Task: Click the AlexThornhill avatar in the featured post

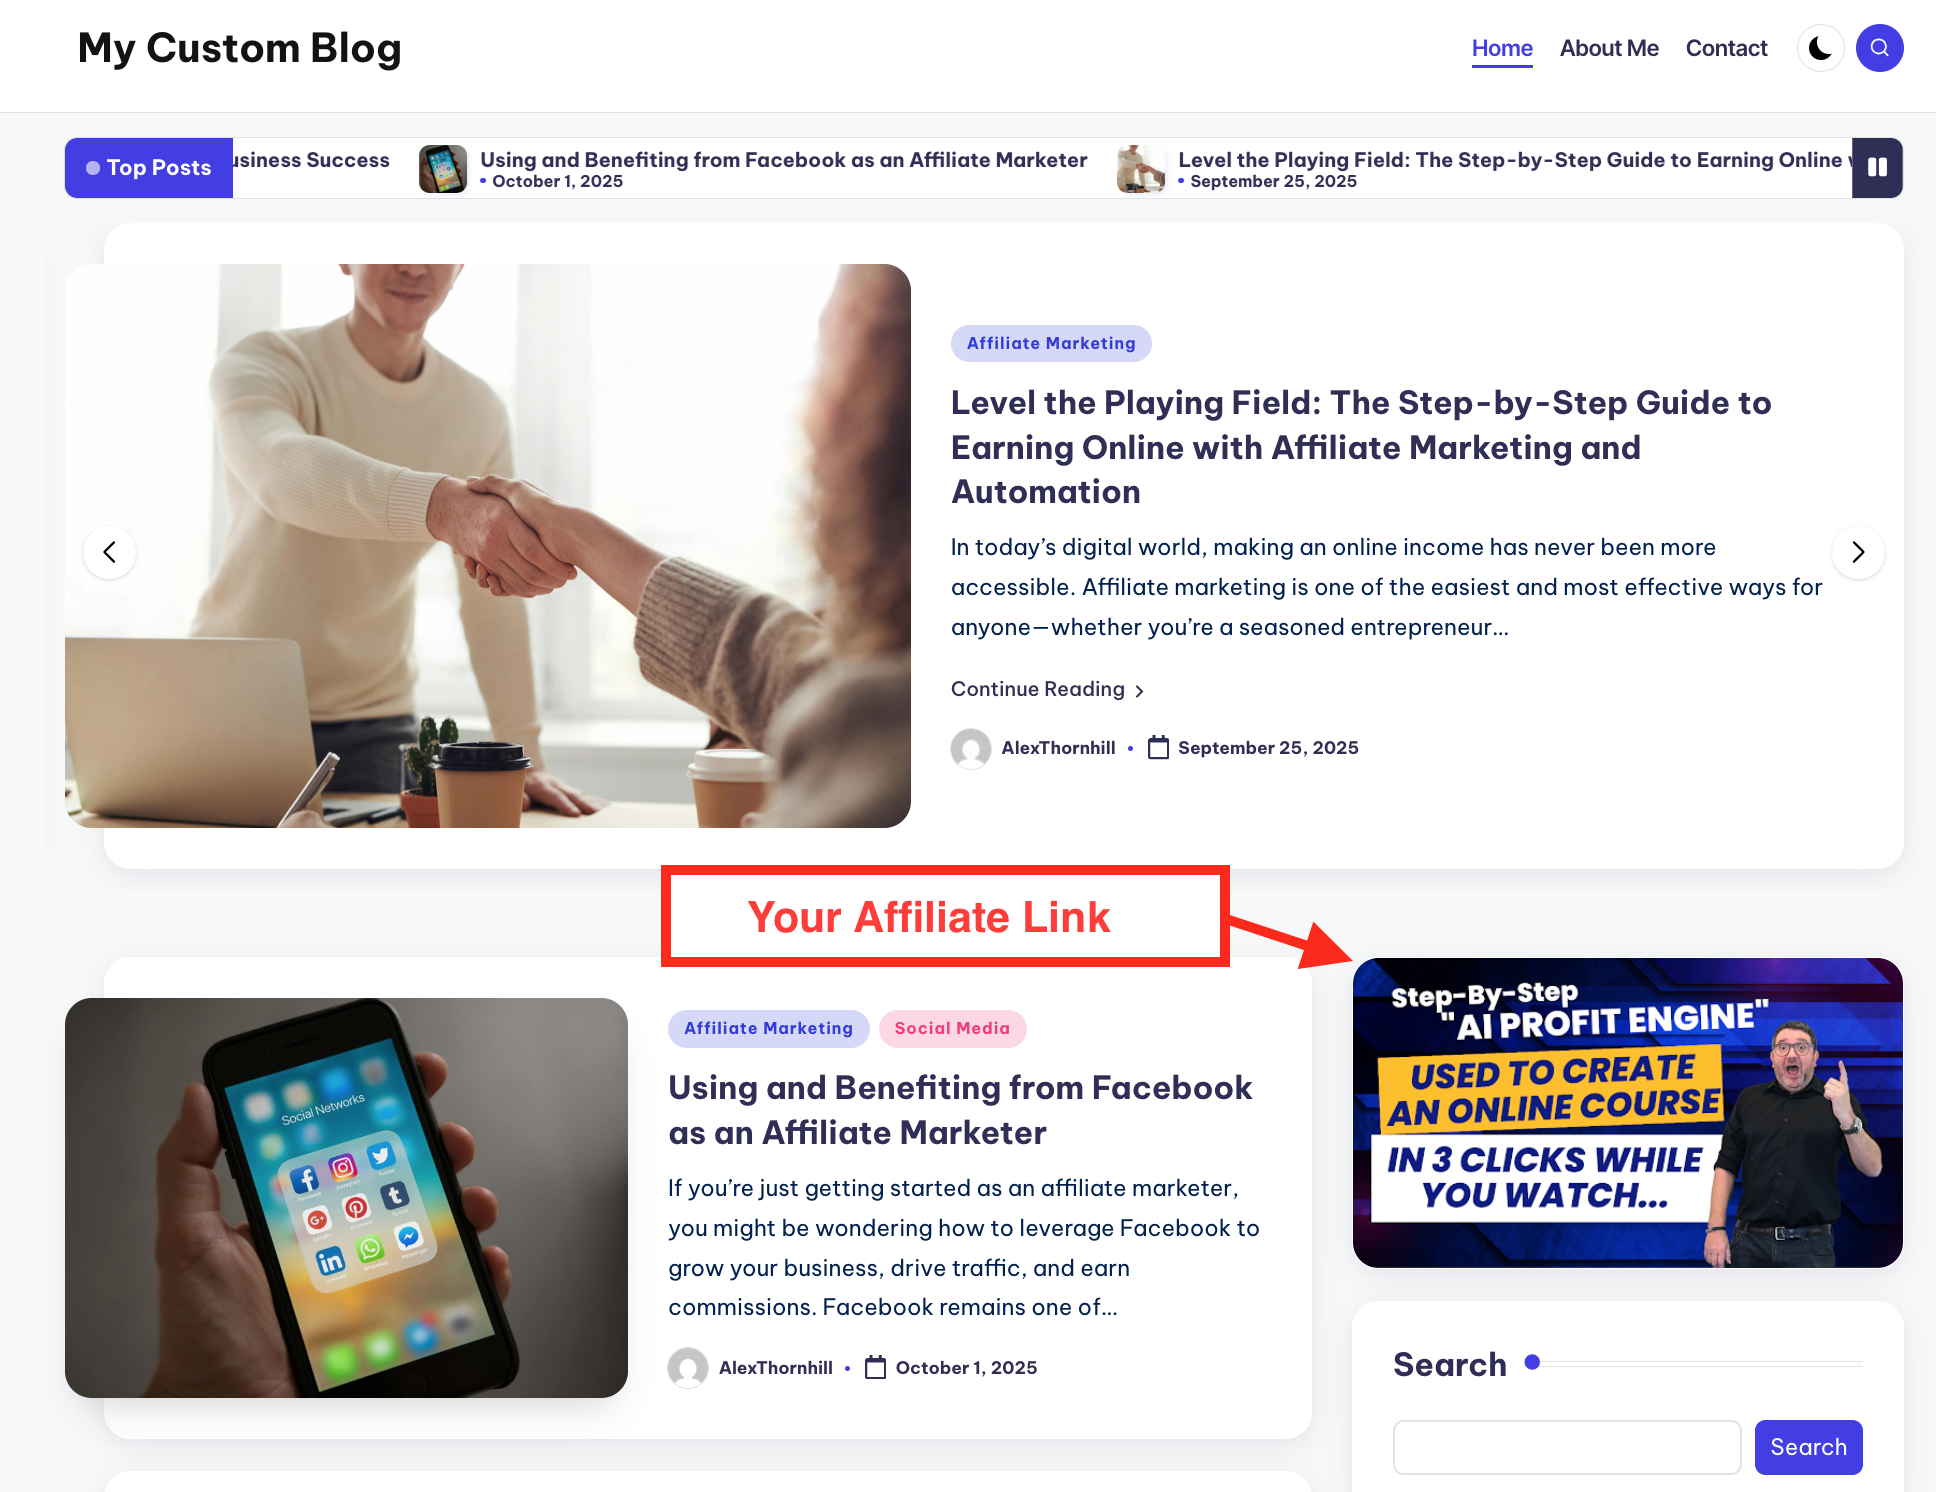Action: coord(970,748)
